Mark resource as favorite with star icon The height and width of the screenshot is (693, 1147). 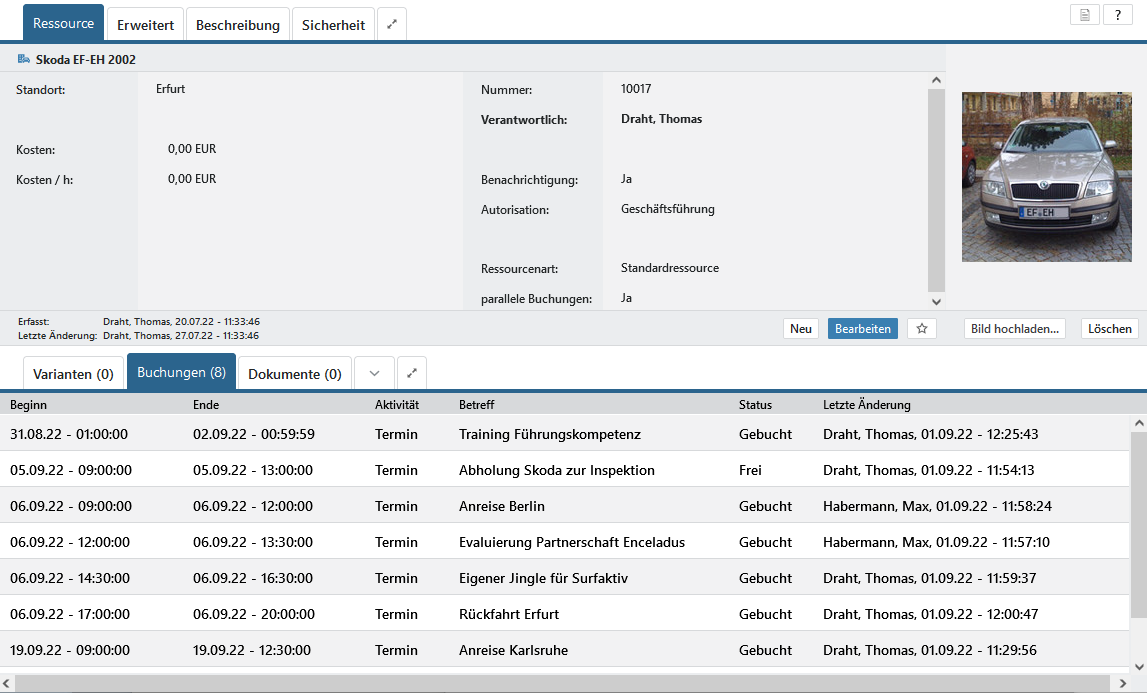pos(922,329)
